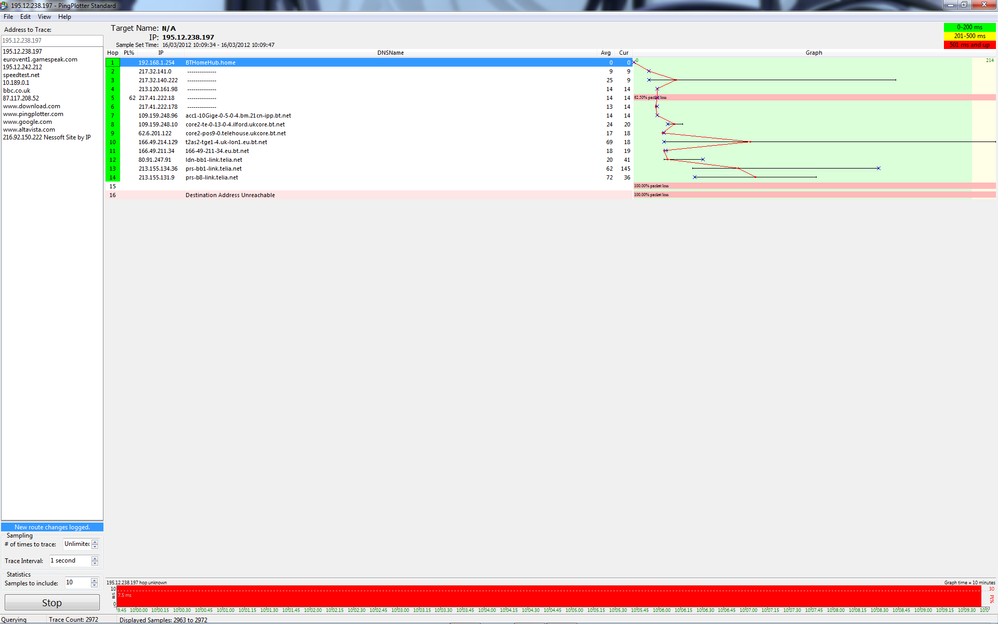Select hop row core2-te-0-13-0-4.ilford.ukcore.bt.net

click(x=369, y=125)
